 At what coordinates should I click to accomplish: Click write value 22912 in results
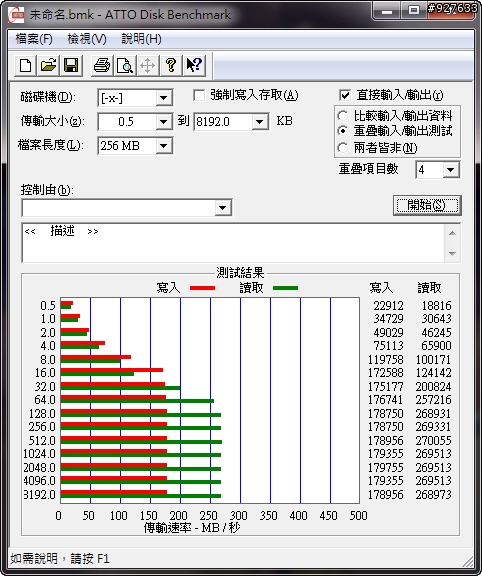388,306
